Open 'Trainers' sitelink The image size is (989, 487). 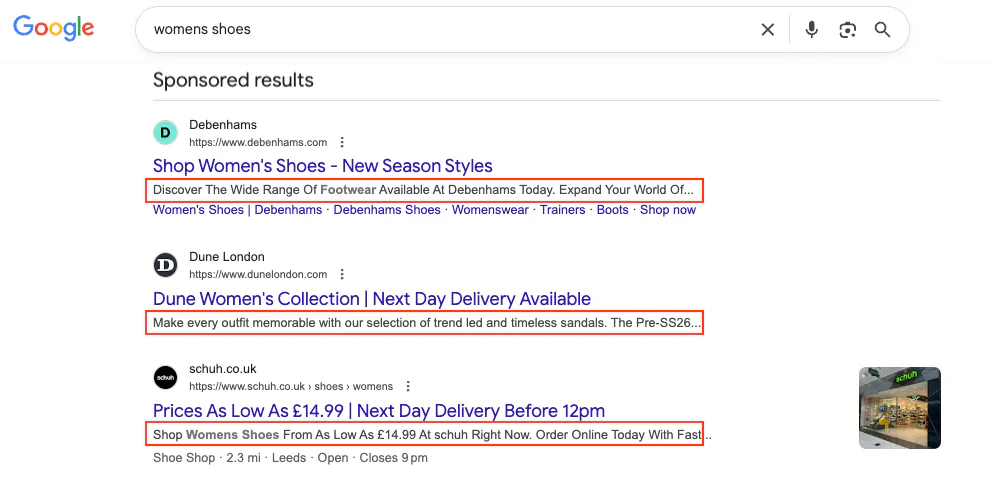[563, 210]
